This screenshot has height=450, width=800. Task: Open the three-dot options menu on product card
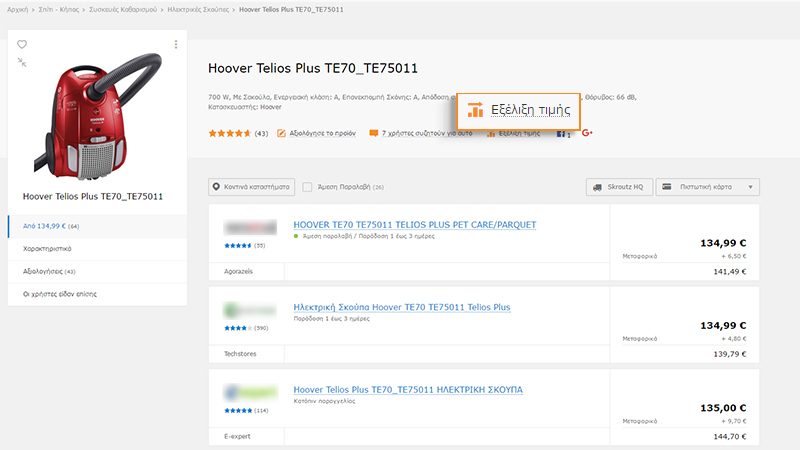(176, 44)
